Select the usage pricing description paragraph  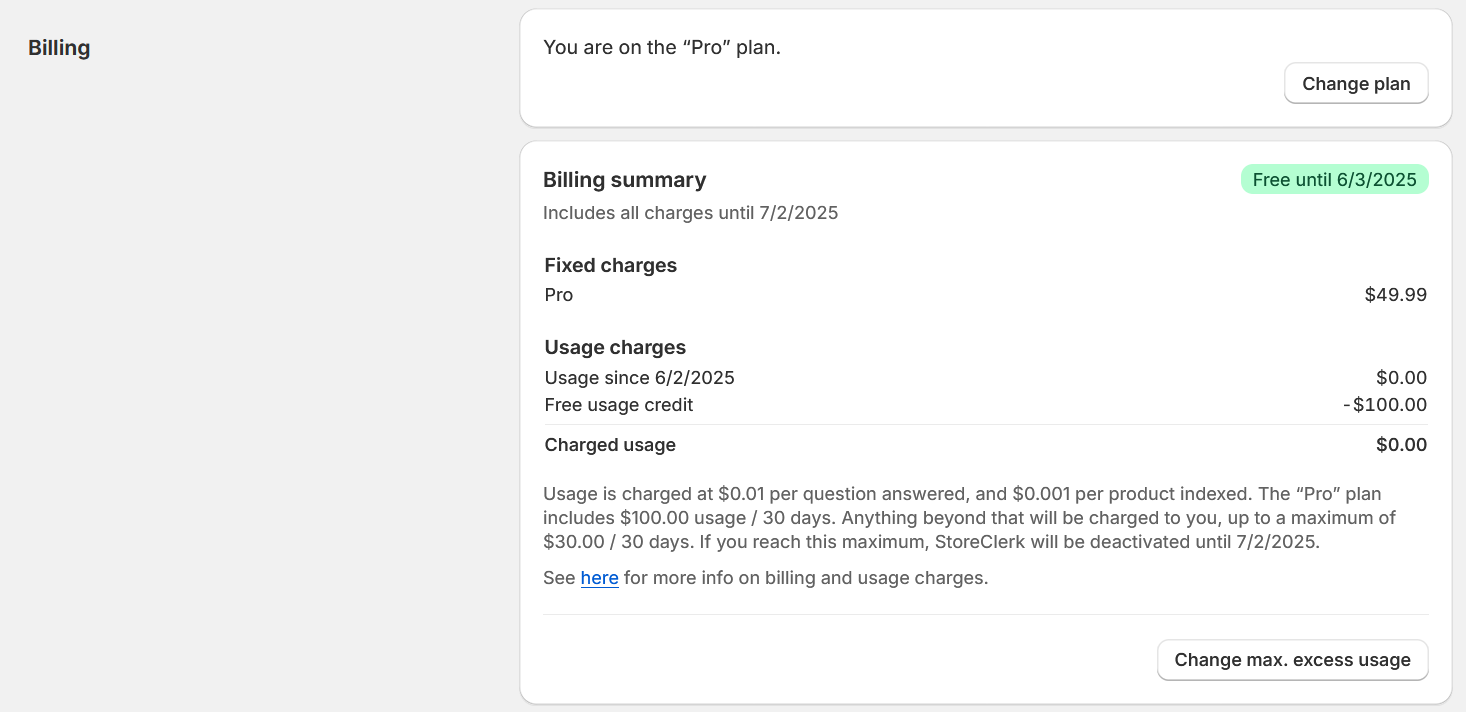coord(960,518)
